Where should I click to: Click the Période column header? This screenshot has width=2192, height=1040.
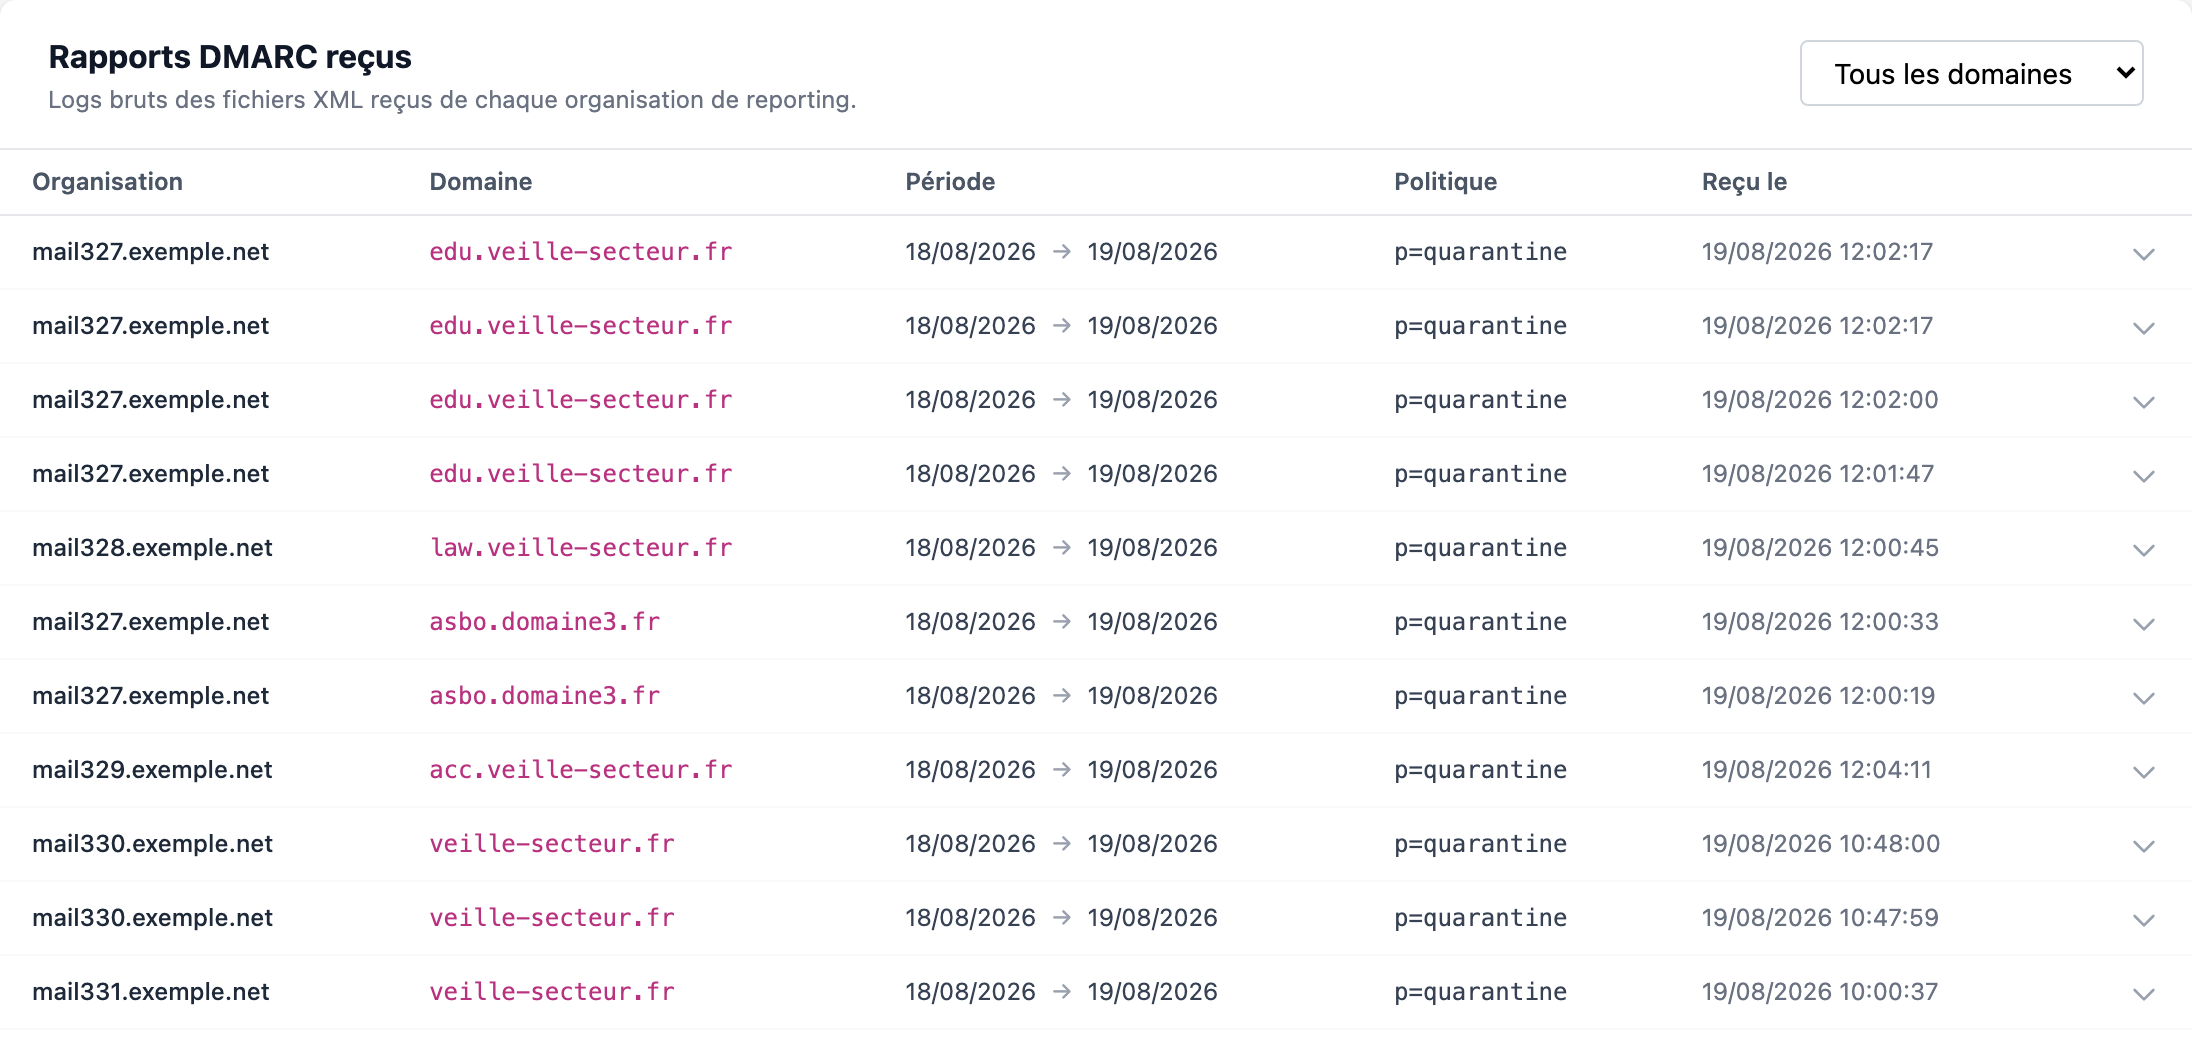coord(950,181)
